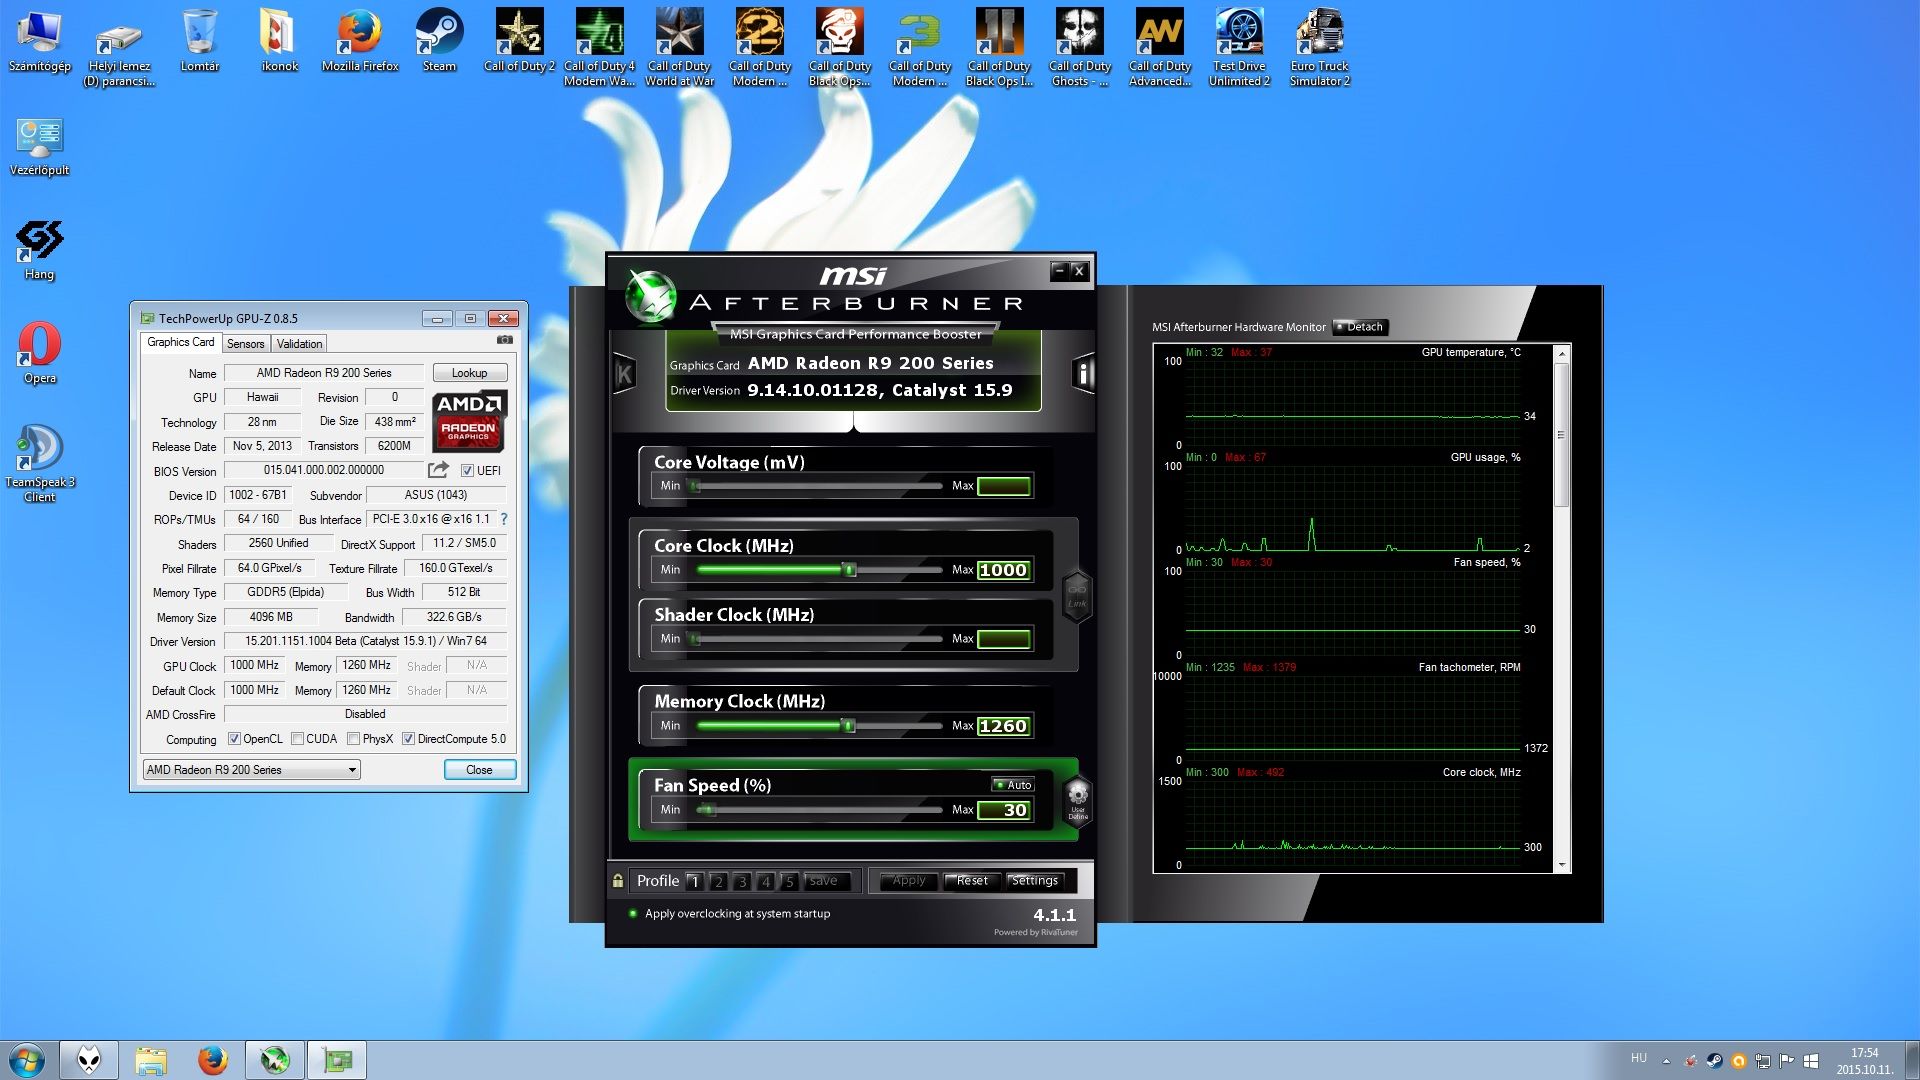Click hardware monitor scroll down arrow
This screenshot has width=1920, height=1080.
pos(1561,865)
